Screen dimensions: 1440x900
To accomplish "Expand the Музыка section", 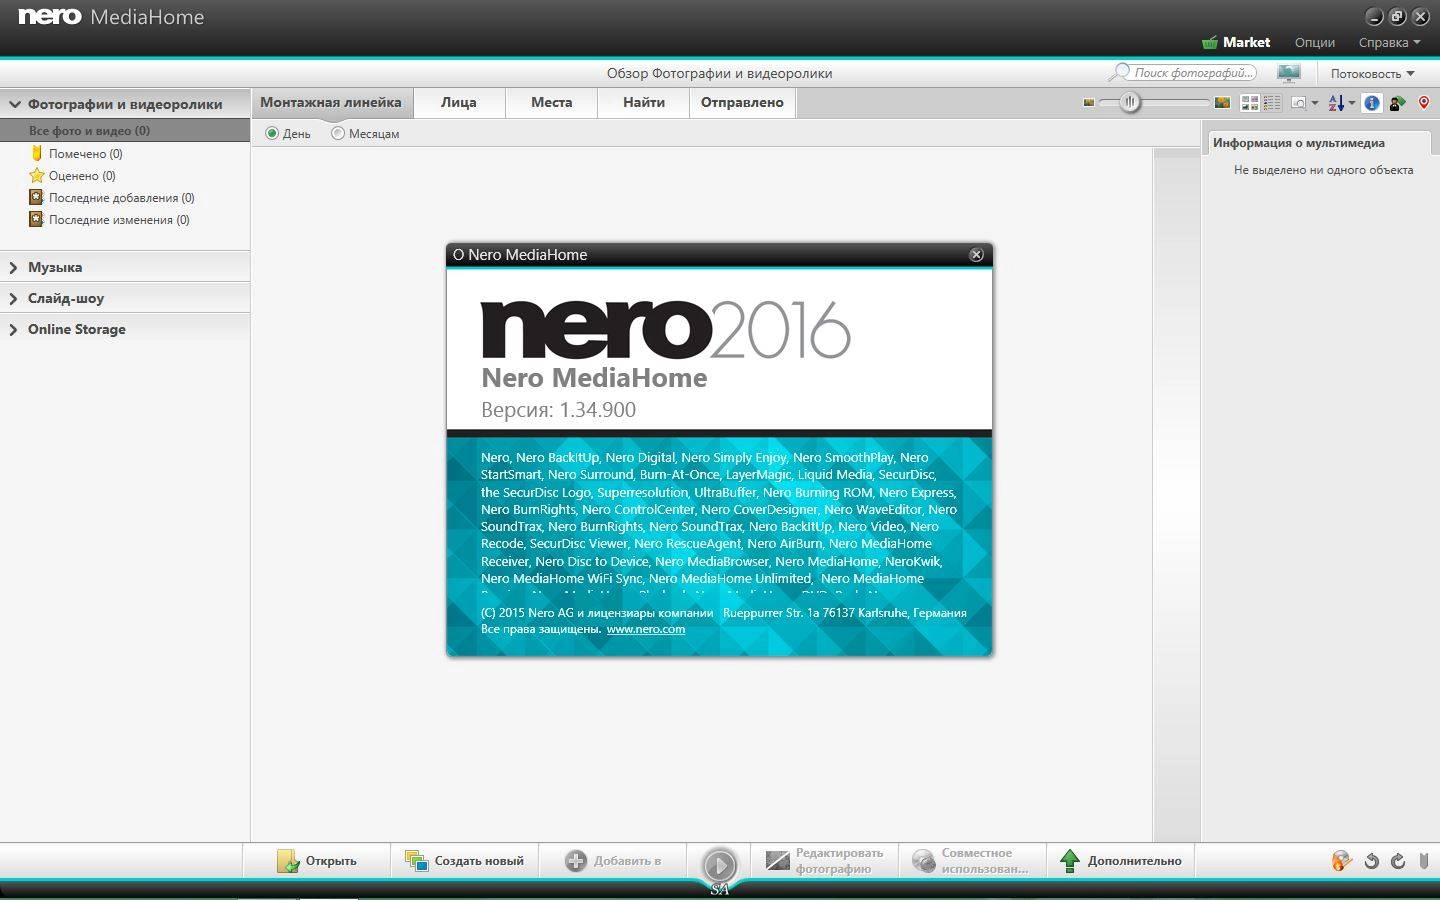I will pyautogui.click(x=14, y=267).
